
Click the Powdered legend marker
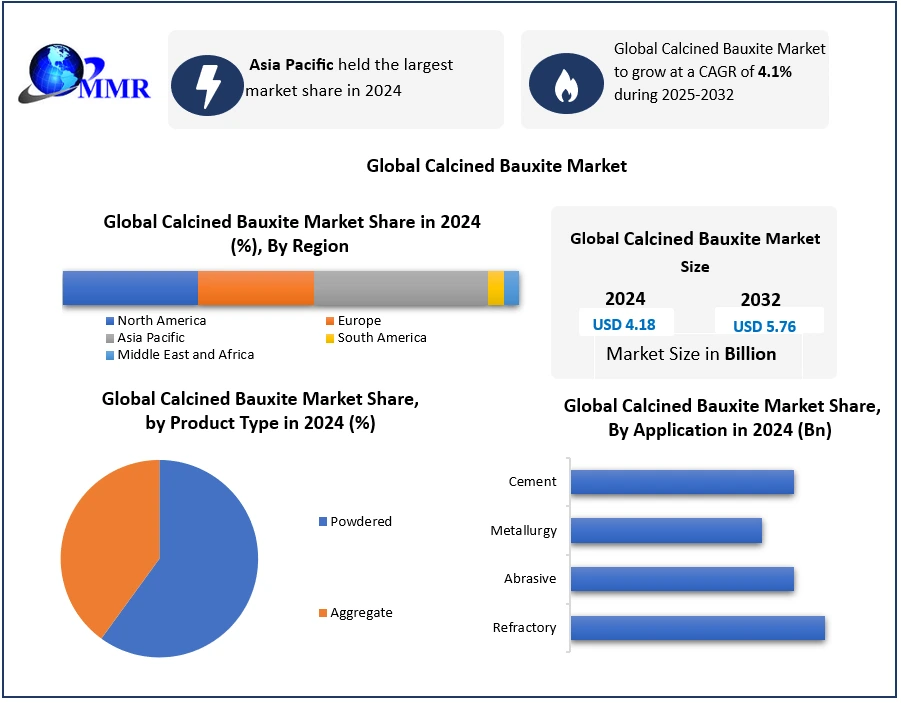point(323,522)
